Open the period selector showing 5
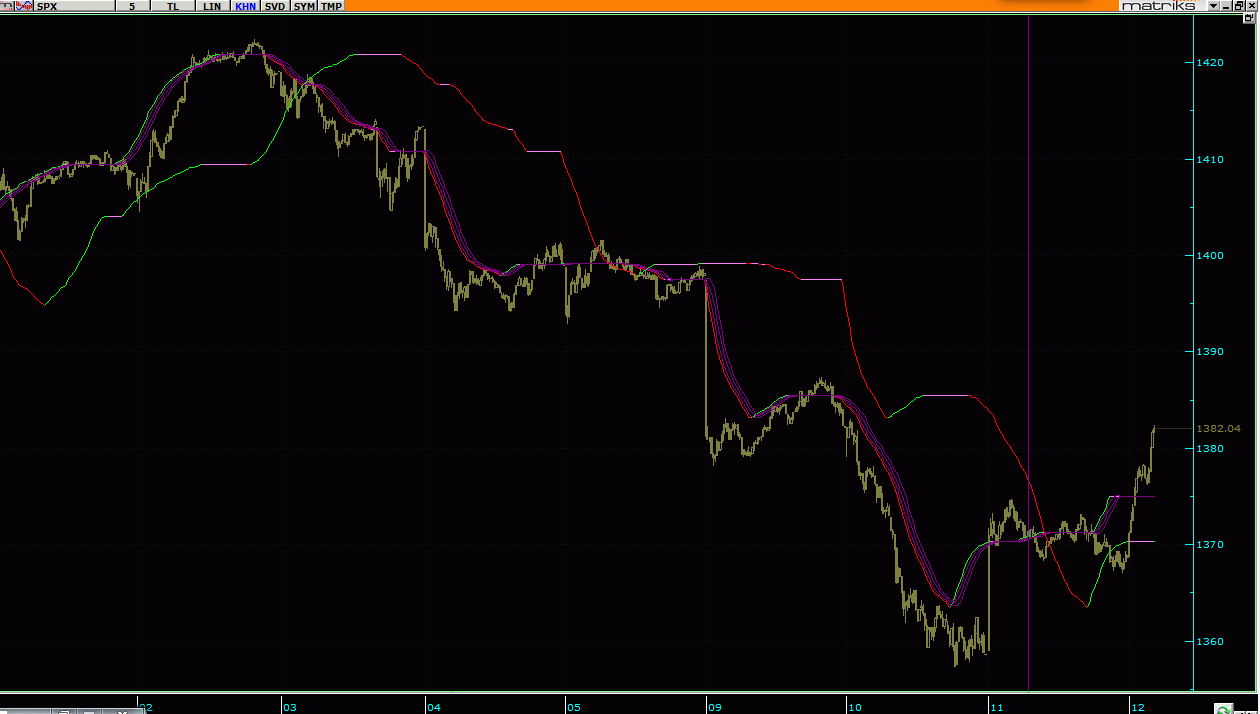Image resolution: width=1260 pixels, height=714 pixels. click(132, 6)
